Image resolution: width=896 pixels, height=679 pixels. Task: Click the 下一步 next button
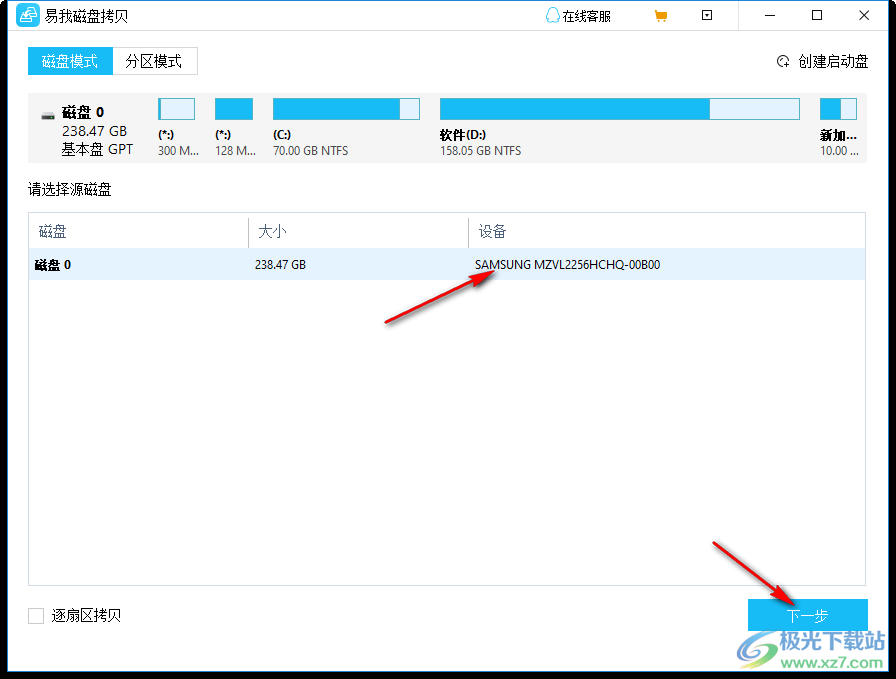point(807,615)
